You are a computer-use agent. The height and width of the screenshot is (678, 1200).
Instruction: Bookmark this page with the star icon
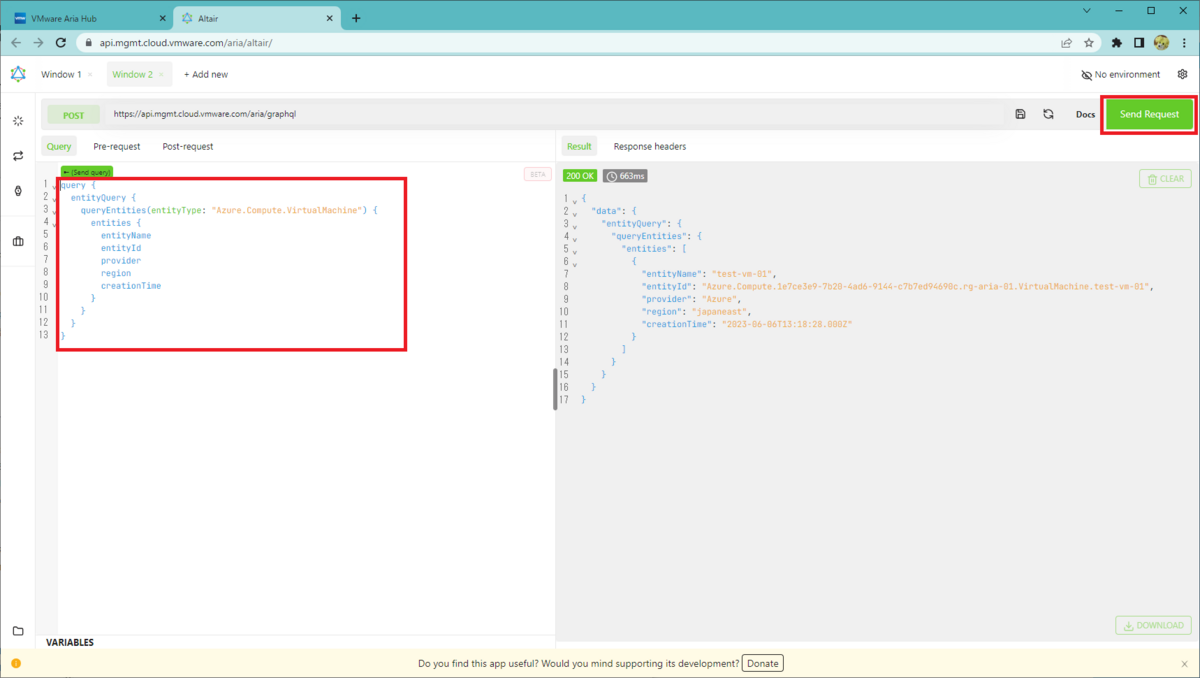[1089, 43]
